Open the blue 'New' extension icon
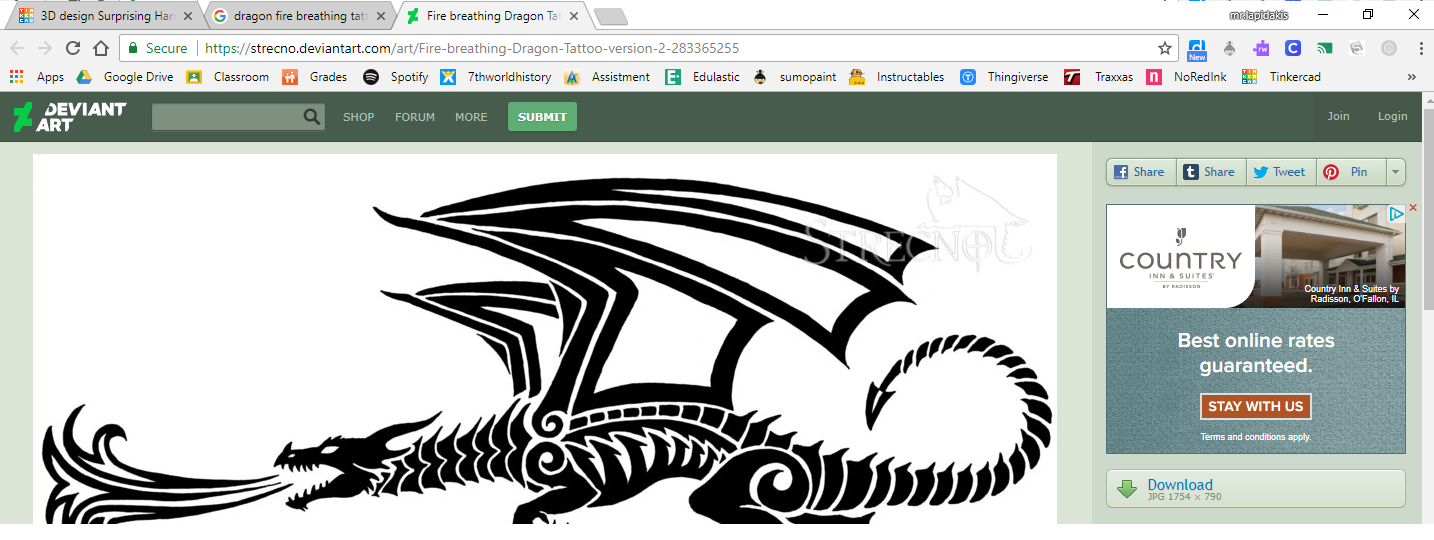Viewport: 1434px width, 540px height. (x=1197, y=49)
